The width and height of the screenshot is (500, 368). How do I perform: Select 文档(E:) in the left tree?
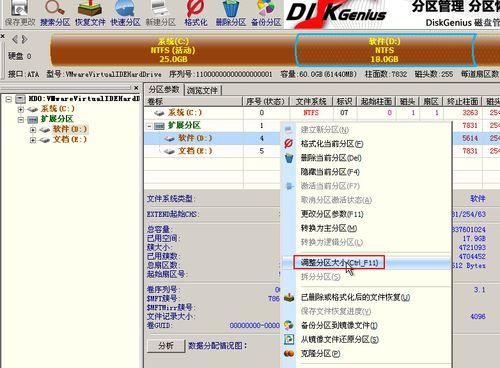[x=70, y=139]
